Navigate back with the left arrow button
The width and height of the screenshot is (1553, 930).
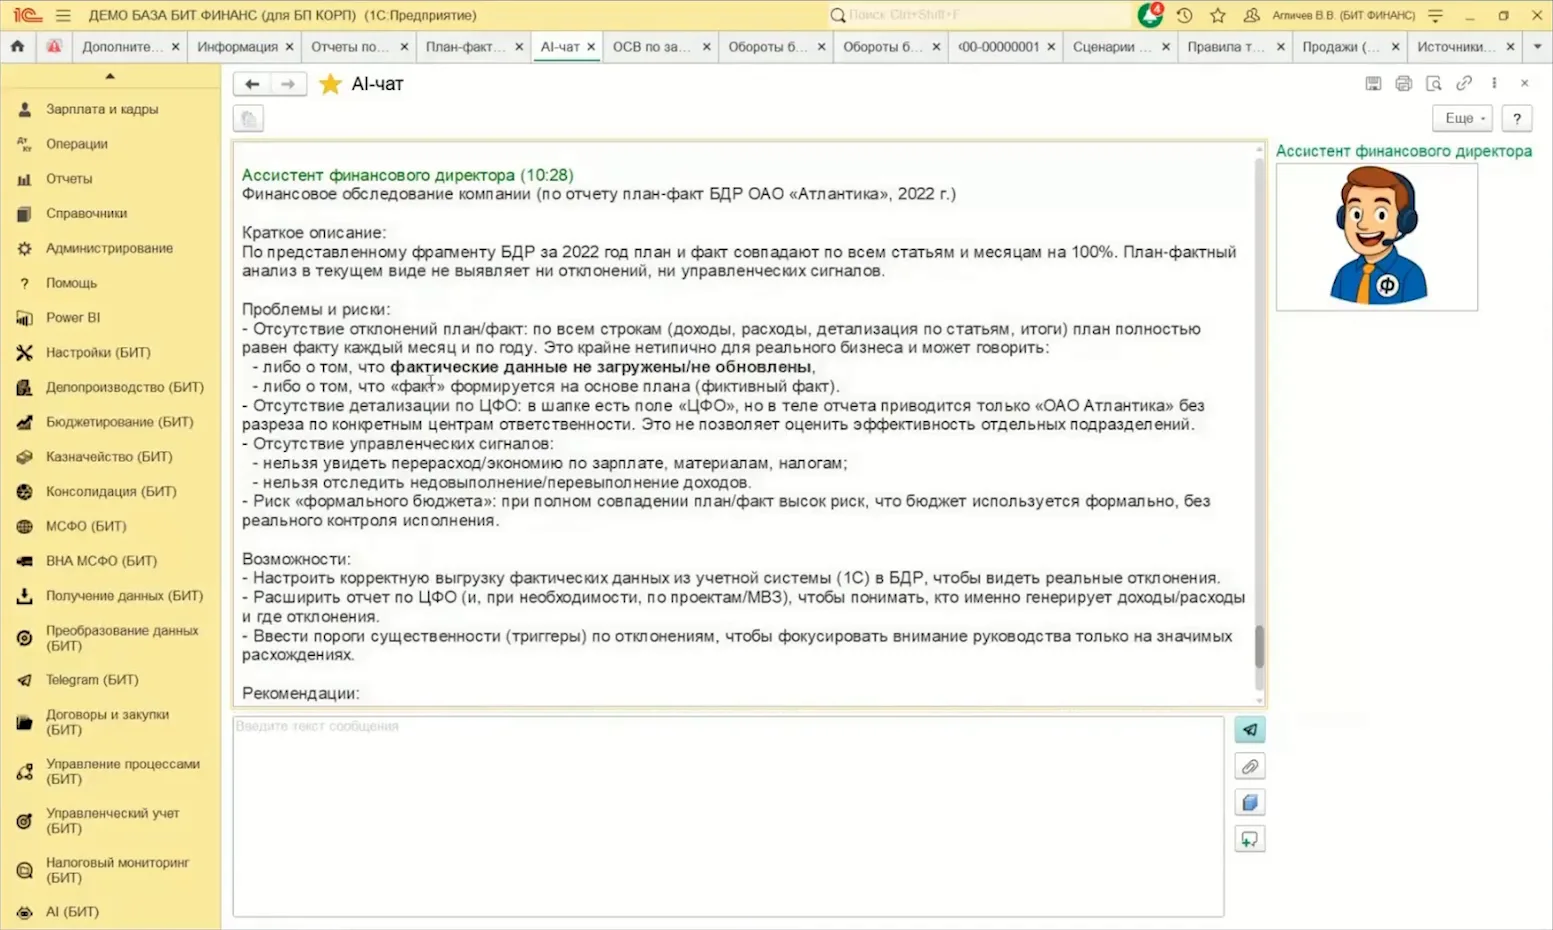(x=252, y=84)
